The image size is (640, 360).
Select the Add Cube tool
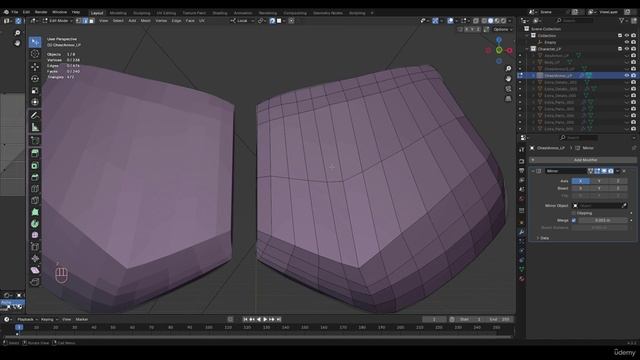[x=35, y=140]
